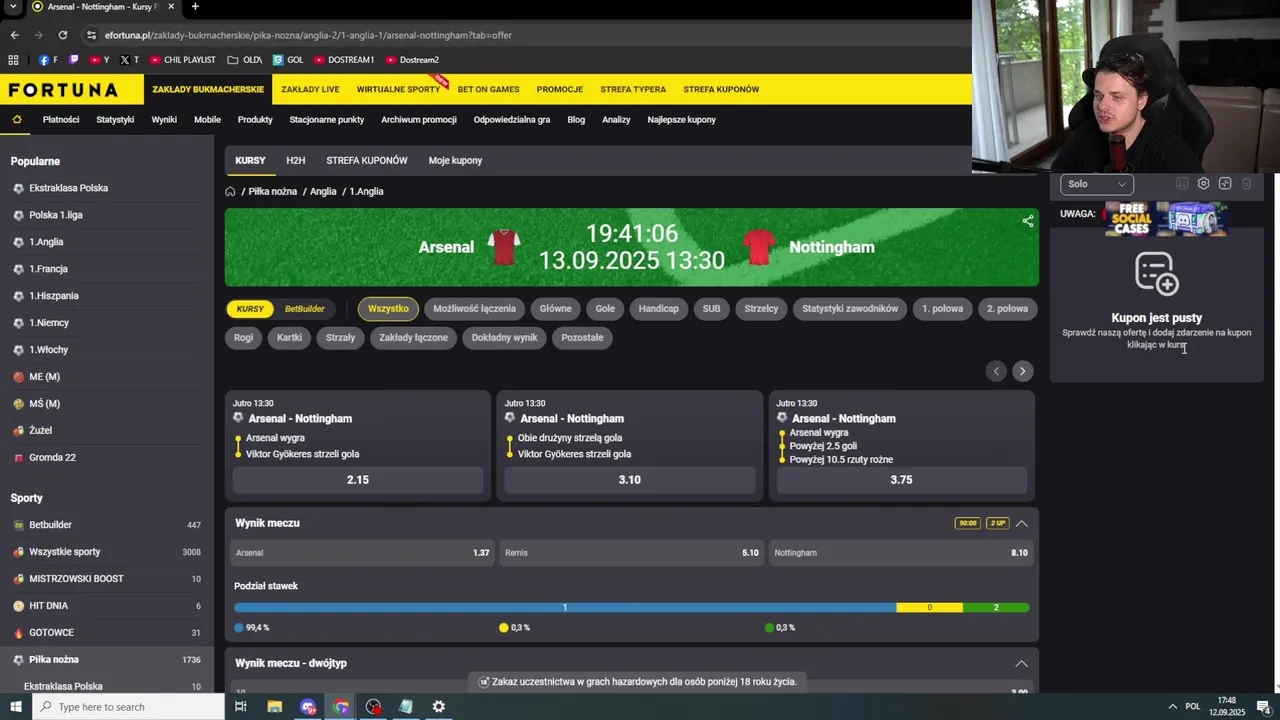Open coupon settings gear icon
This screenshot has width=1280, height=720.
[x=1203, y=184]
